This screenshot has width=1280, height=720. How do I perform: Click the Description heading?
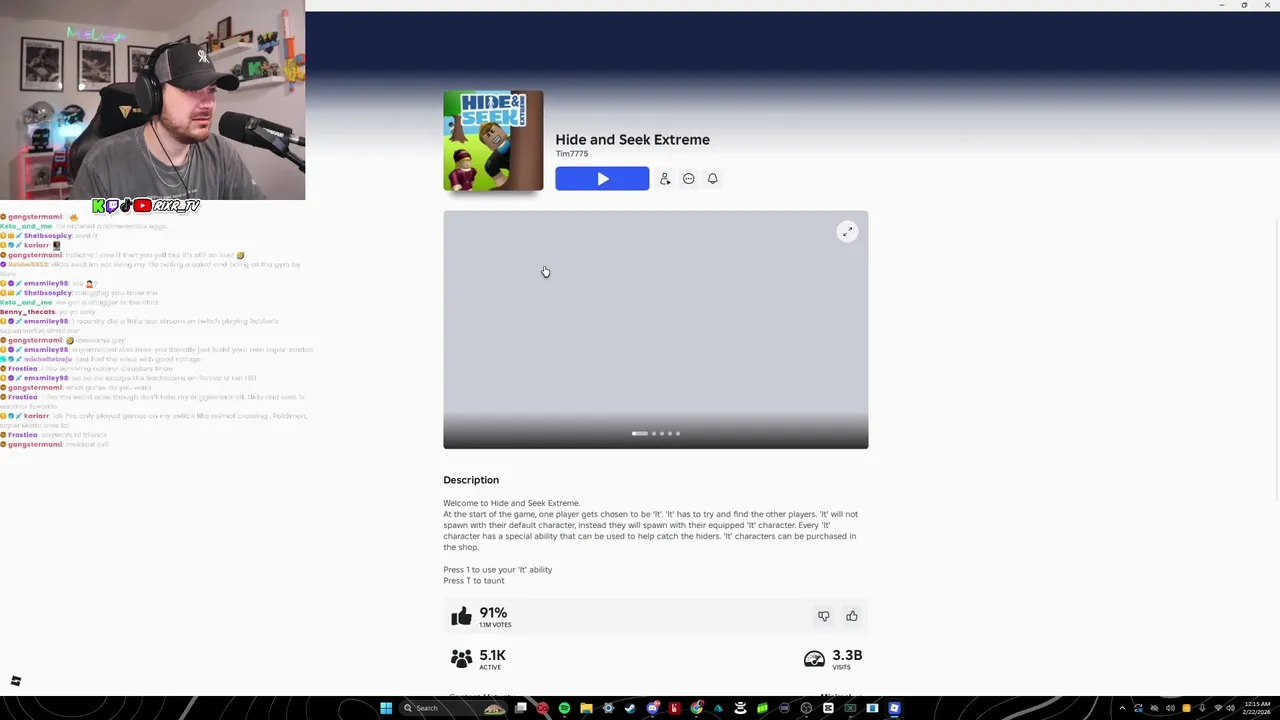471,480
